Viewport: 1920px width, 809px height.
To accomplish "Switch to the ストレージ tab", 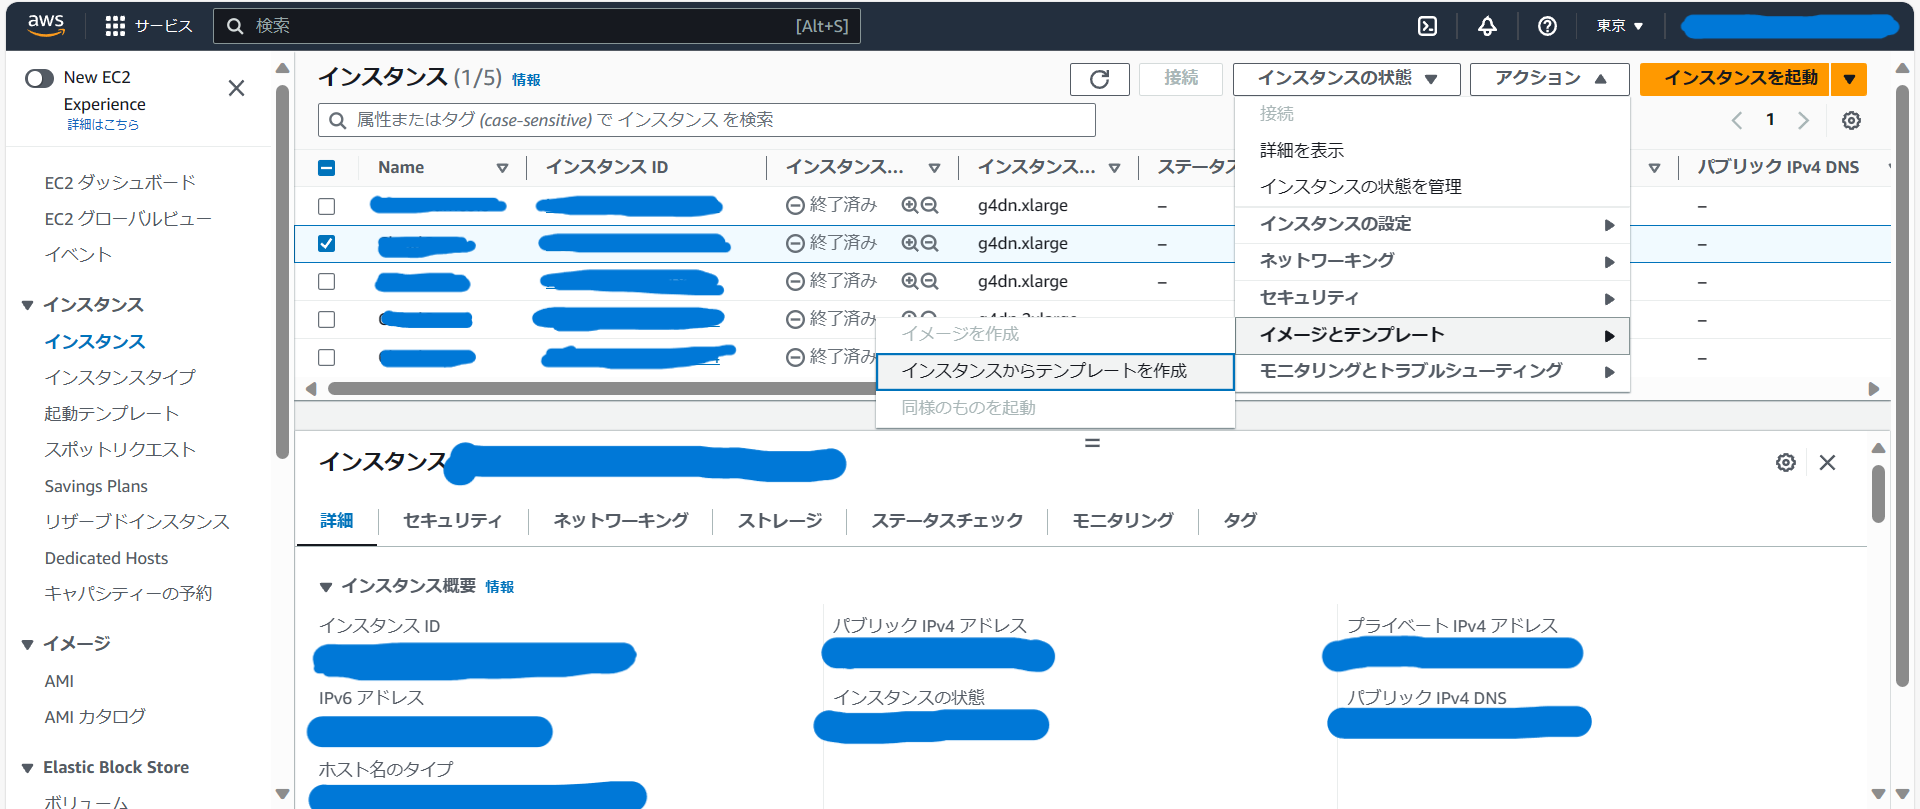I will click(x=780, y=520).
